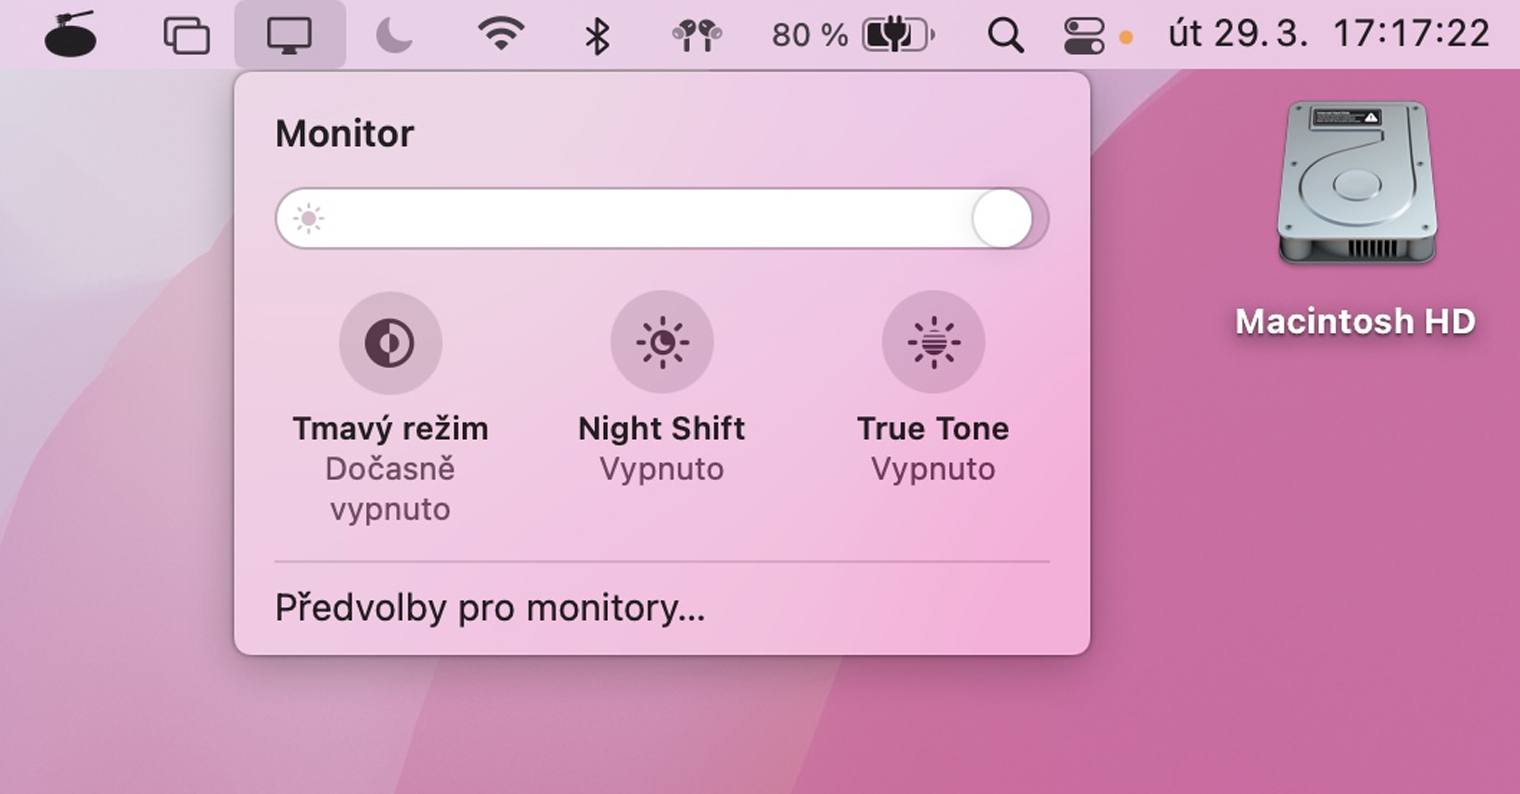The width and height of the screenshot is (1520, 794).
Task: Show battery status at 80 %
Action: pyautogui.click(x=852, y=36)
